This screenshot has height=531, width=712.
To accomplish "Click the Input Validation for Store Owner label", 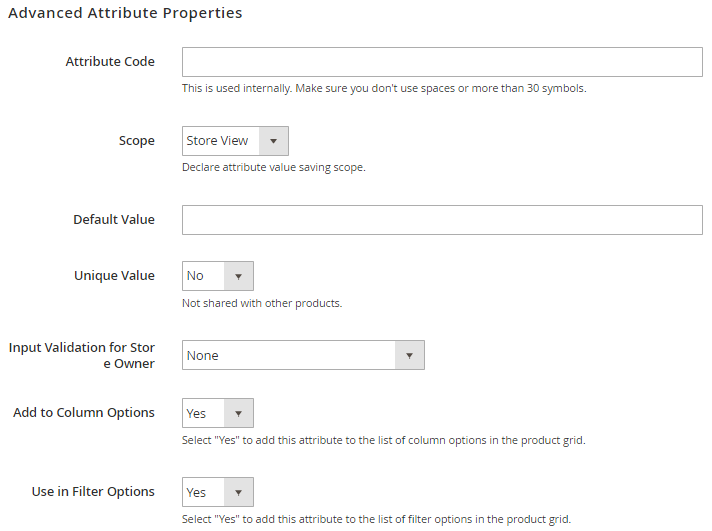I will [x=82, y=355].
